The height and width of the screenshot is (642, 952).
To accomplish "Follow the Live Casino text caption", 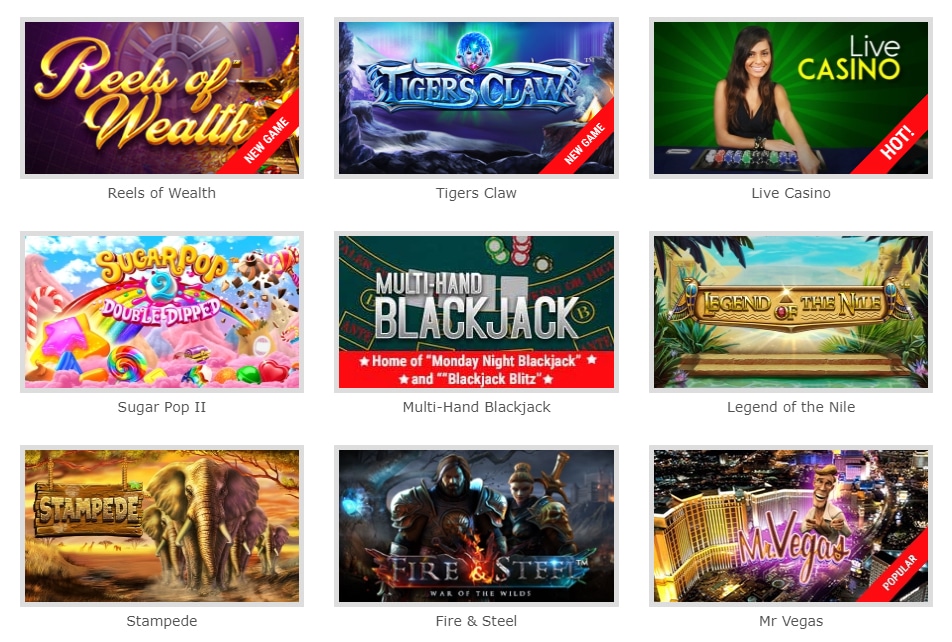I will 790,193.
